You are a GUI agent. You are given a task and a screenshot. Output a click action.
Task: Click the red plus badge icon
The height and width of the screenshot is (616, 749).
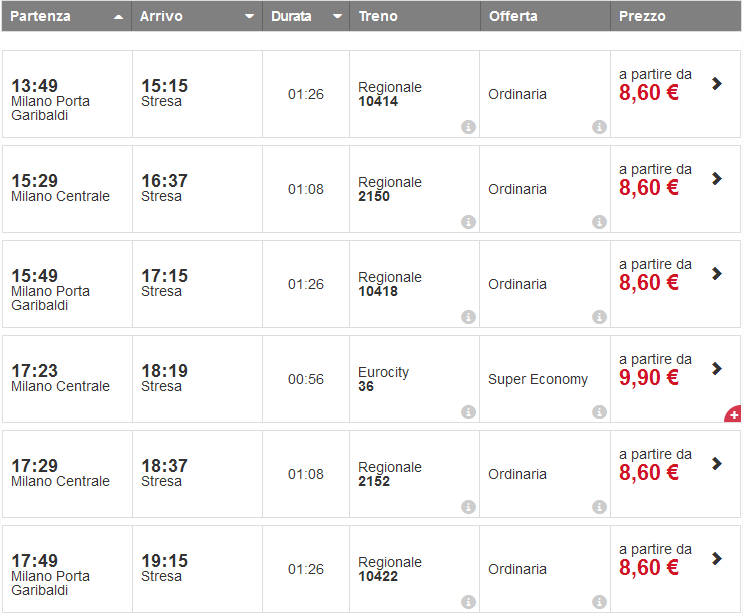(733, 413)
